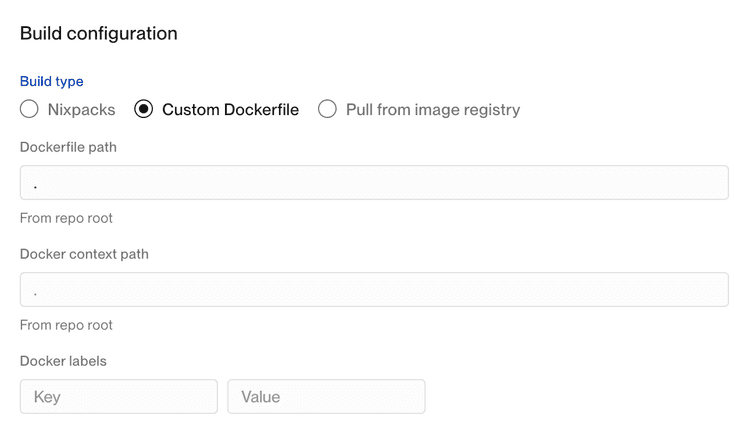Focus the Docker context path input field
This screenshot has height=443, width=750.
[x=374, y=290]
